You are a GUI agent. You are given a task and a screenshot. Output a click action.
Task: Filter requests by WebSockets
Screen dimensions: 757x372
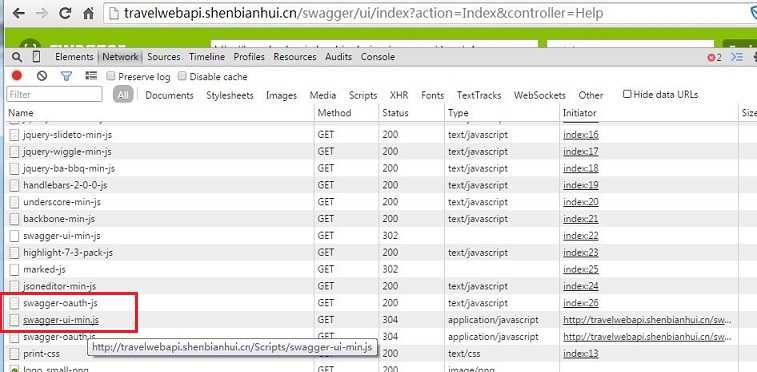540,96
